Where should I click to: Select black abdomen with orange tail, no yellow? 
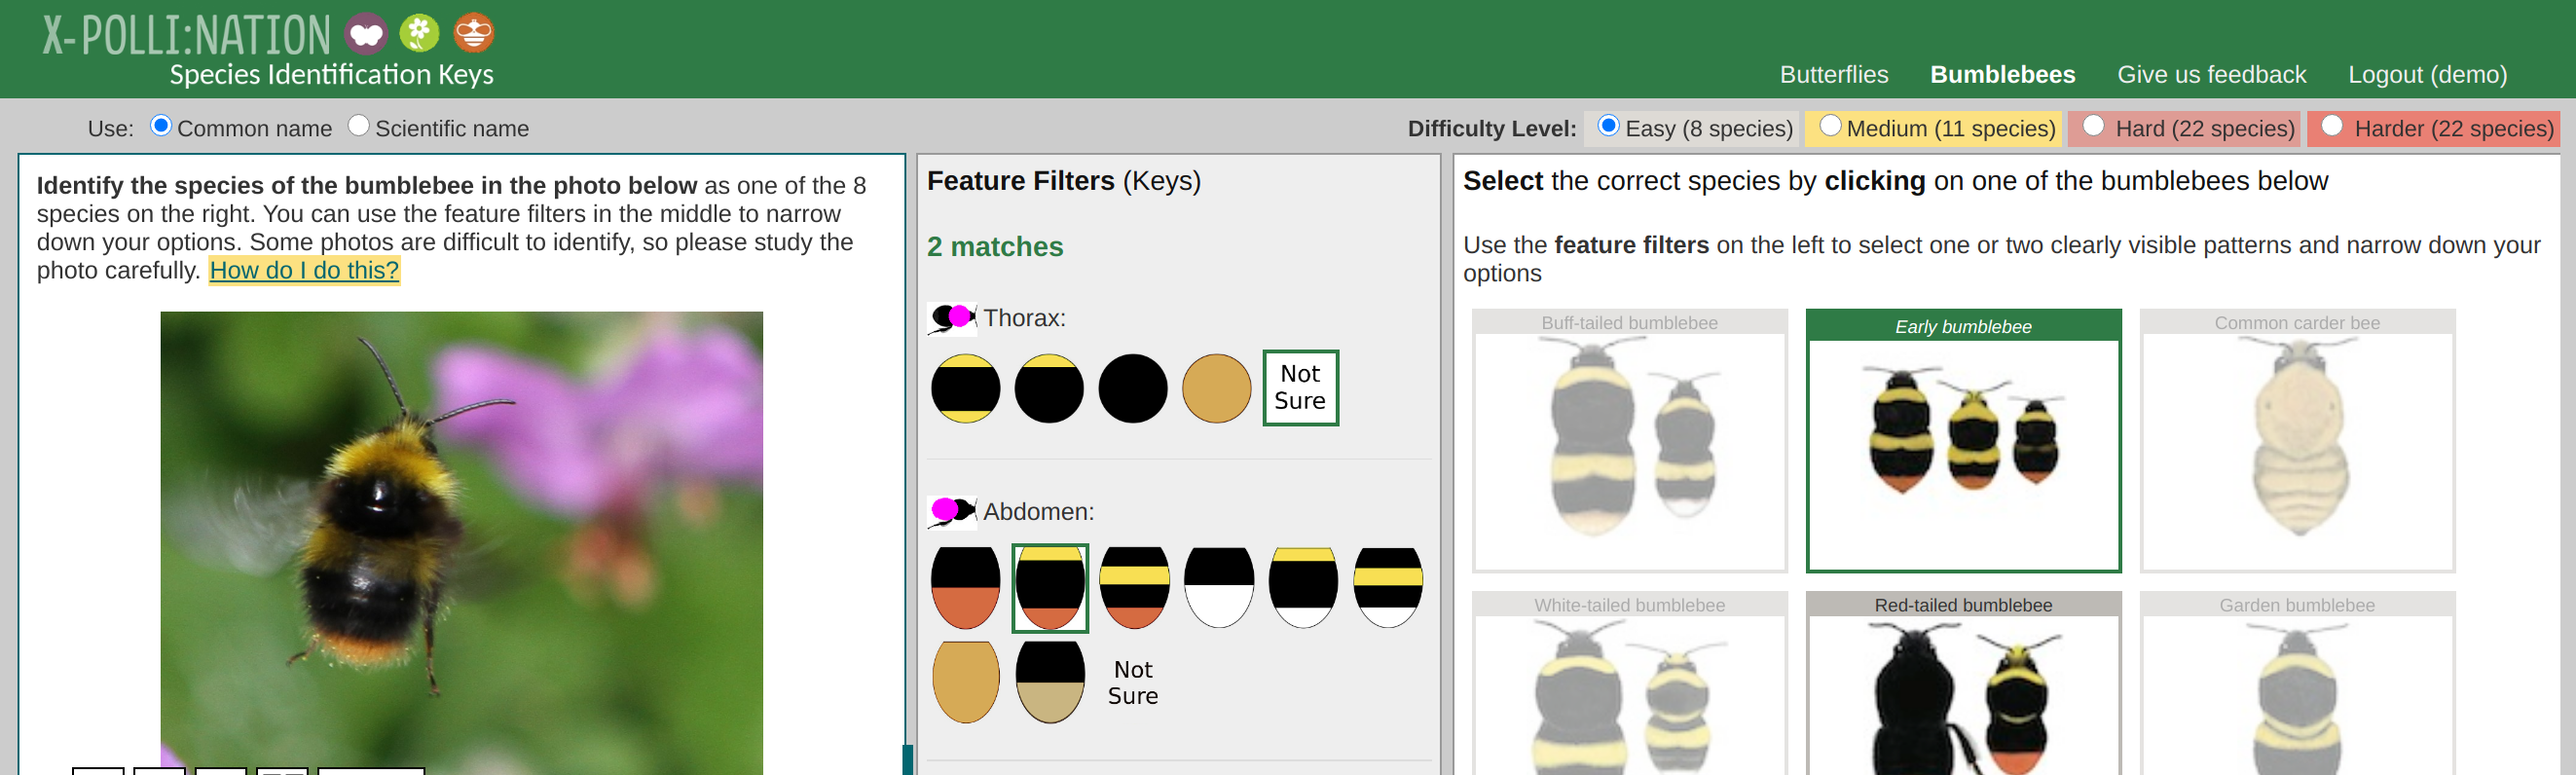pyautogui.click(x=965, y=588)
